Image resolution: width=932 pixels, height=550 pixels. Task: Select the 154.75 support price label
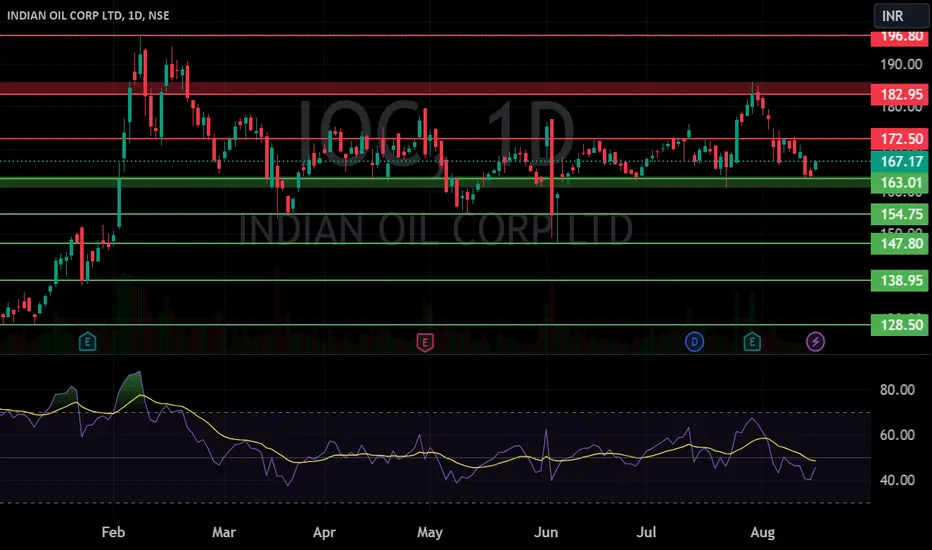pyautogui.click(x=900, y=214)
